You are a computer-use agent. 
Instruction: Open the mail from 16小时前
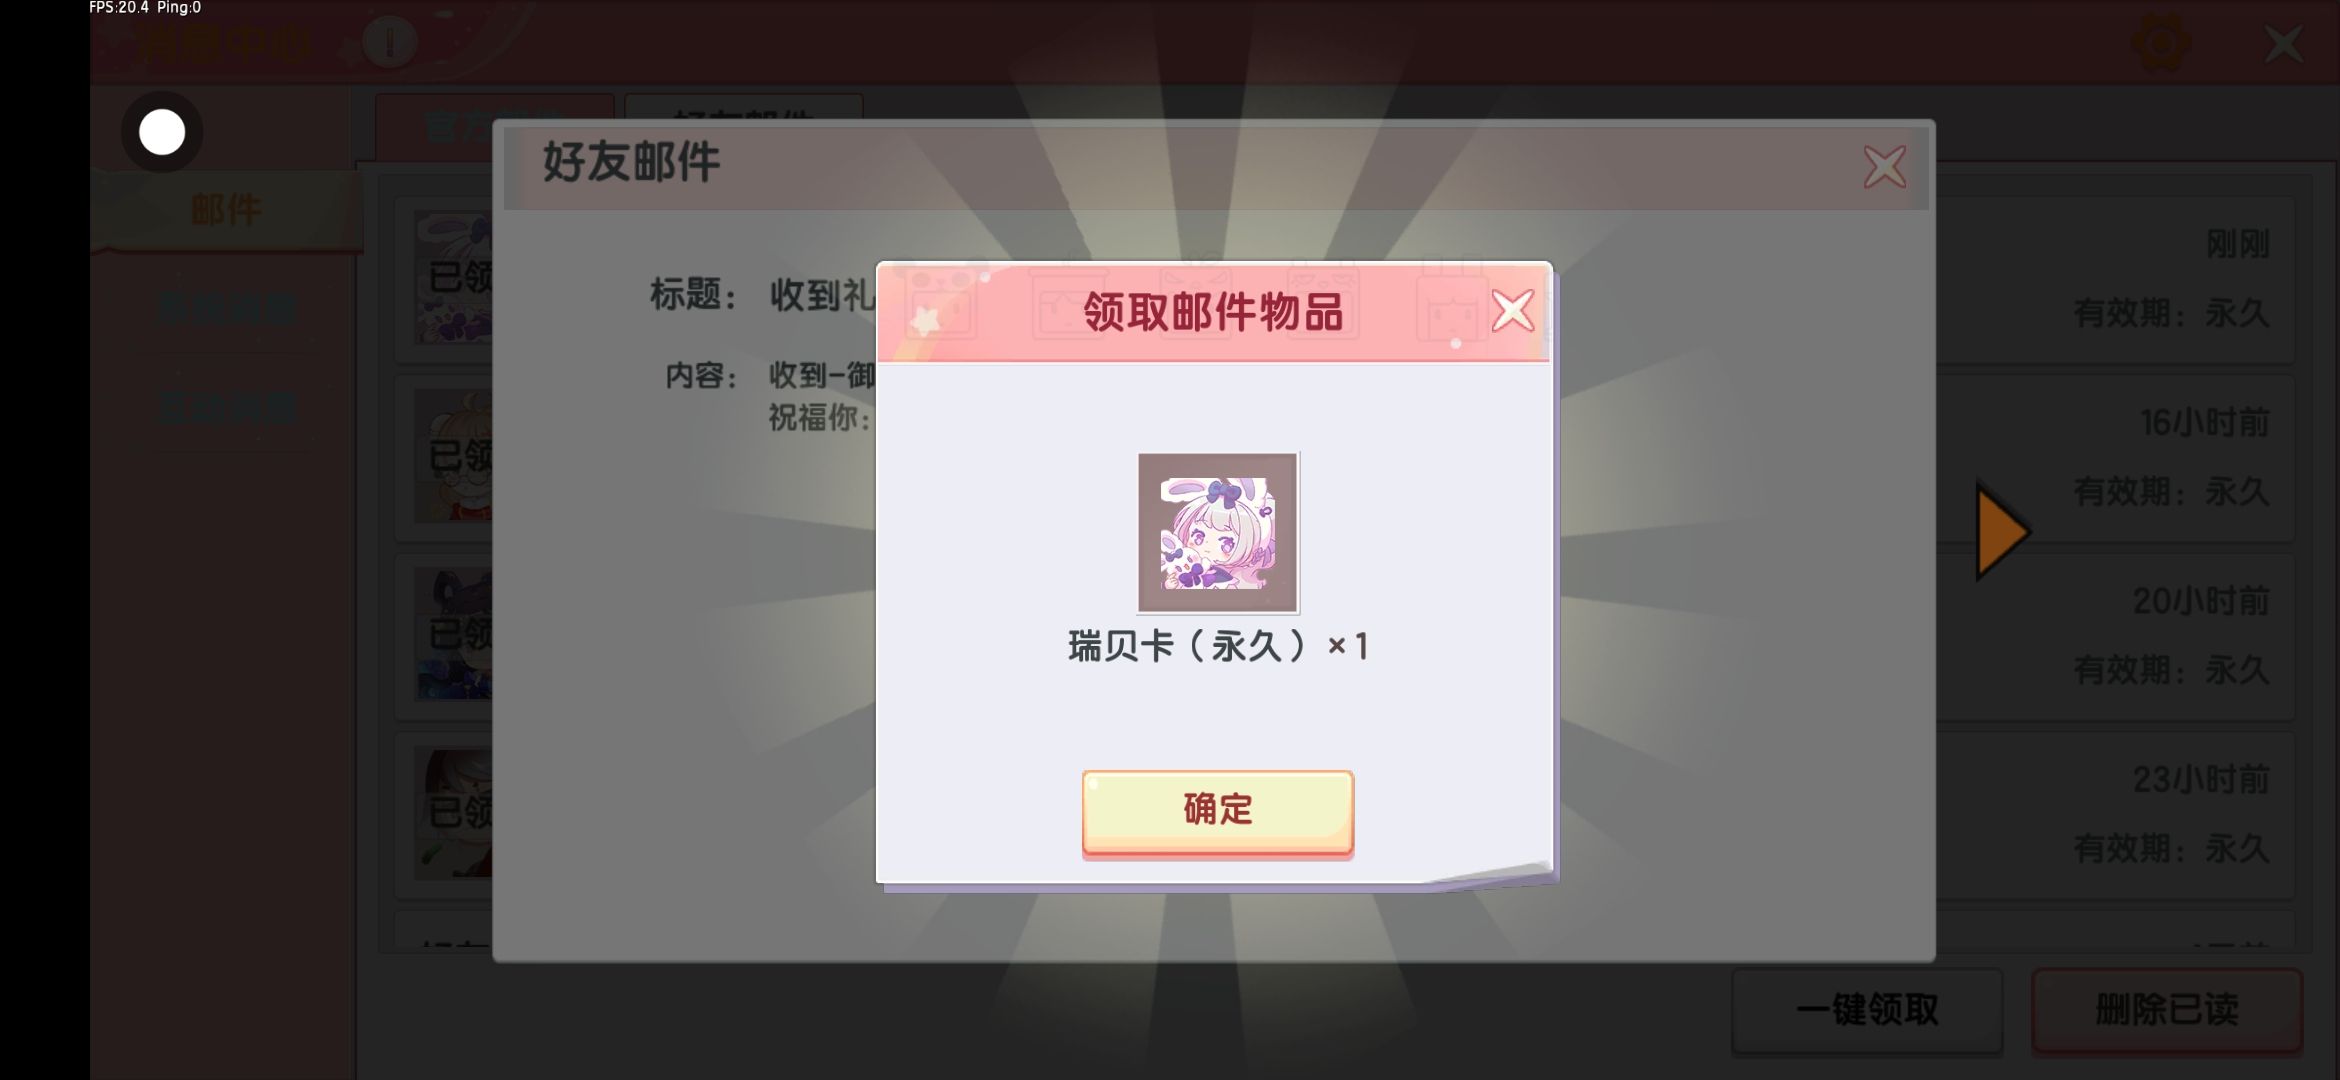coord(1344,457)
